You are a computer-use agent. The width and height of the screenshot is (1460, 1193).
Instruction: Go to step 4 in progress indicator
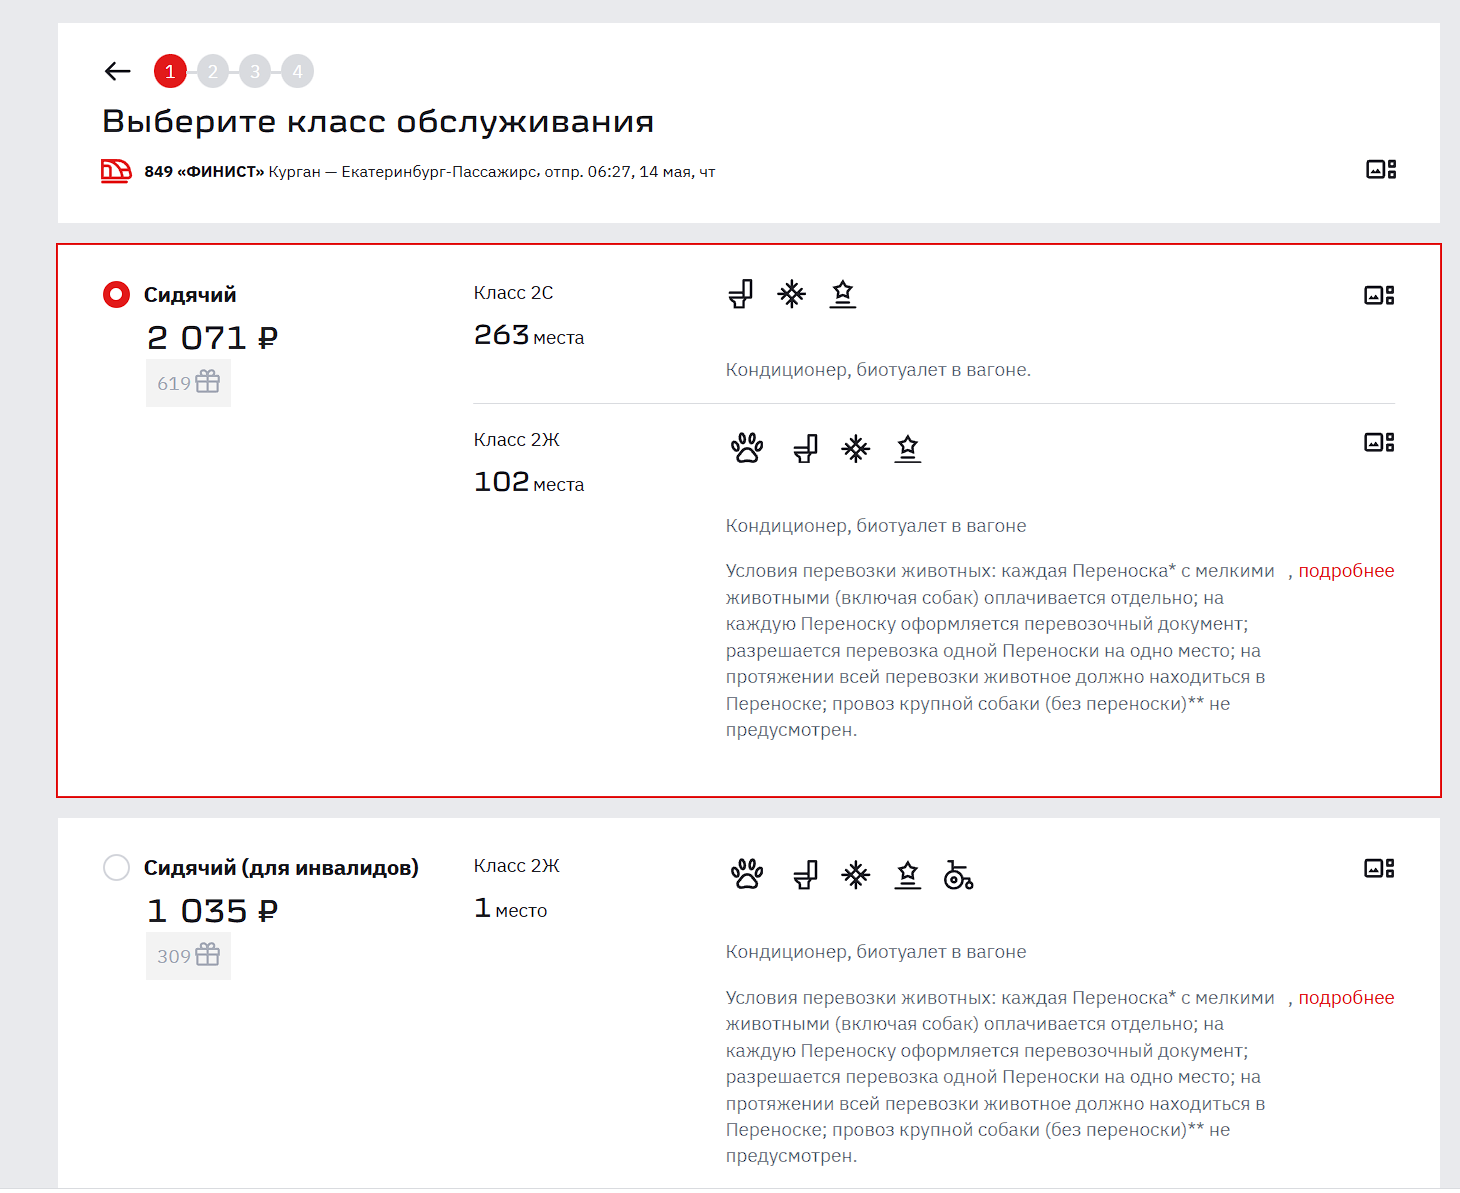(297, 71)
